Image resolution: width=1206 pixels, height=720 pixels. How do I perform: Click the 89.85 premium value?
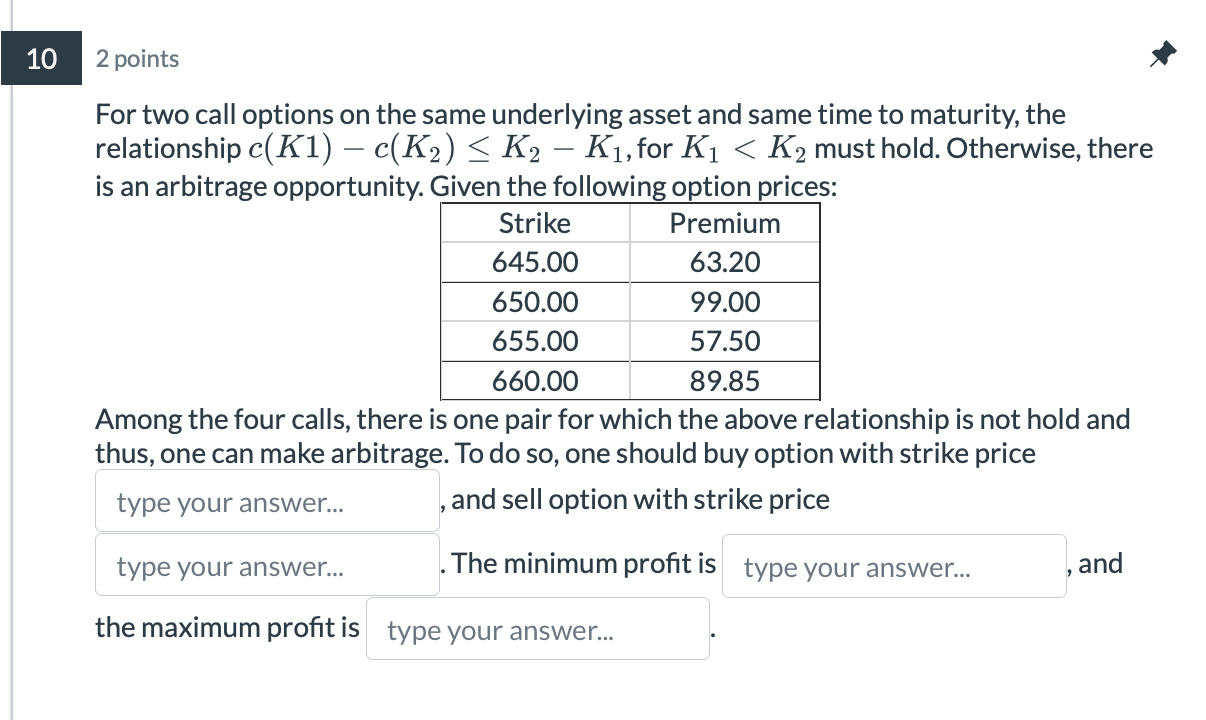point(724,380)
